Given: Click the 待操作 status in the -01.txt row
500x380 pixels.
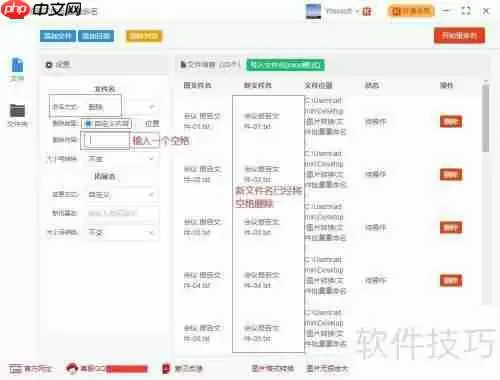Looking at the screenshot, I should click(x=375, y=122).
